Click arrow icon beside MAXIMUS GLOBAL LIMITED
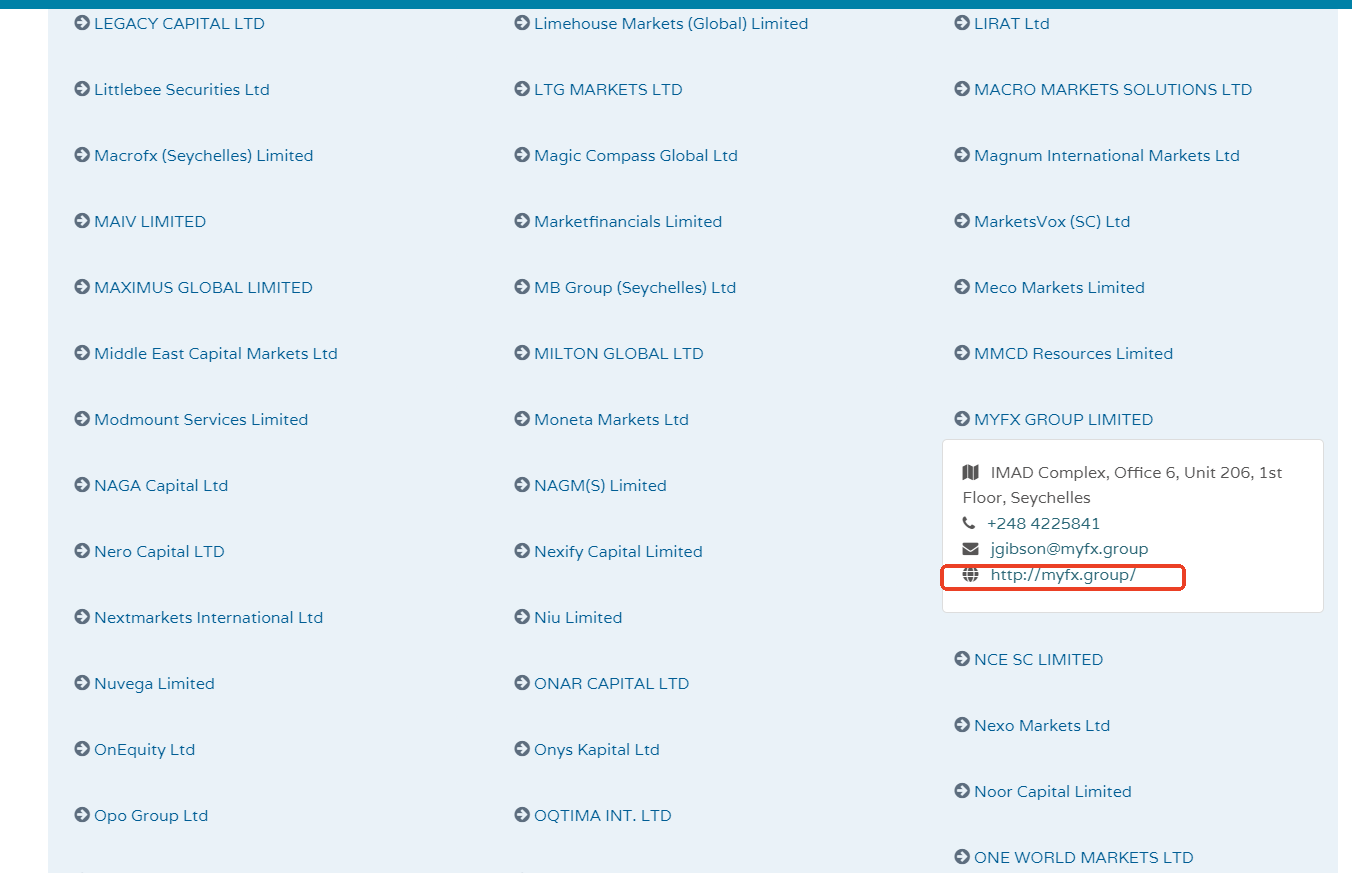The height and width of the screenshot is (873, 1352). click(x=82, y=287)
